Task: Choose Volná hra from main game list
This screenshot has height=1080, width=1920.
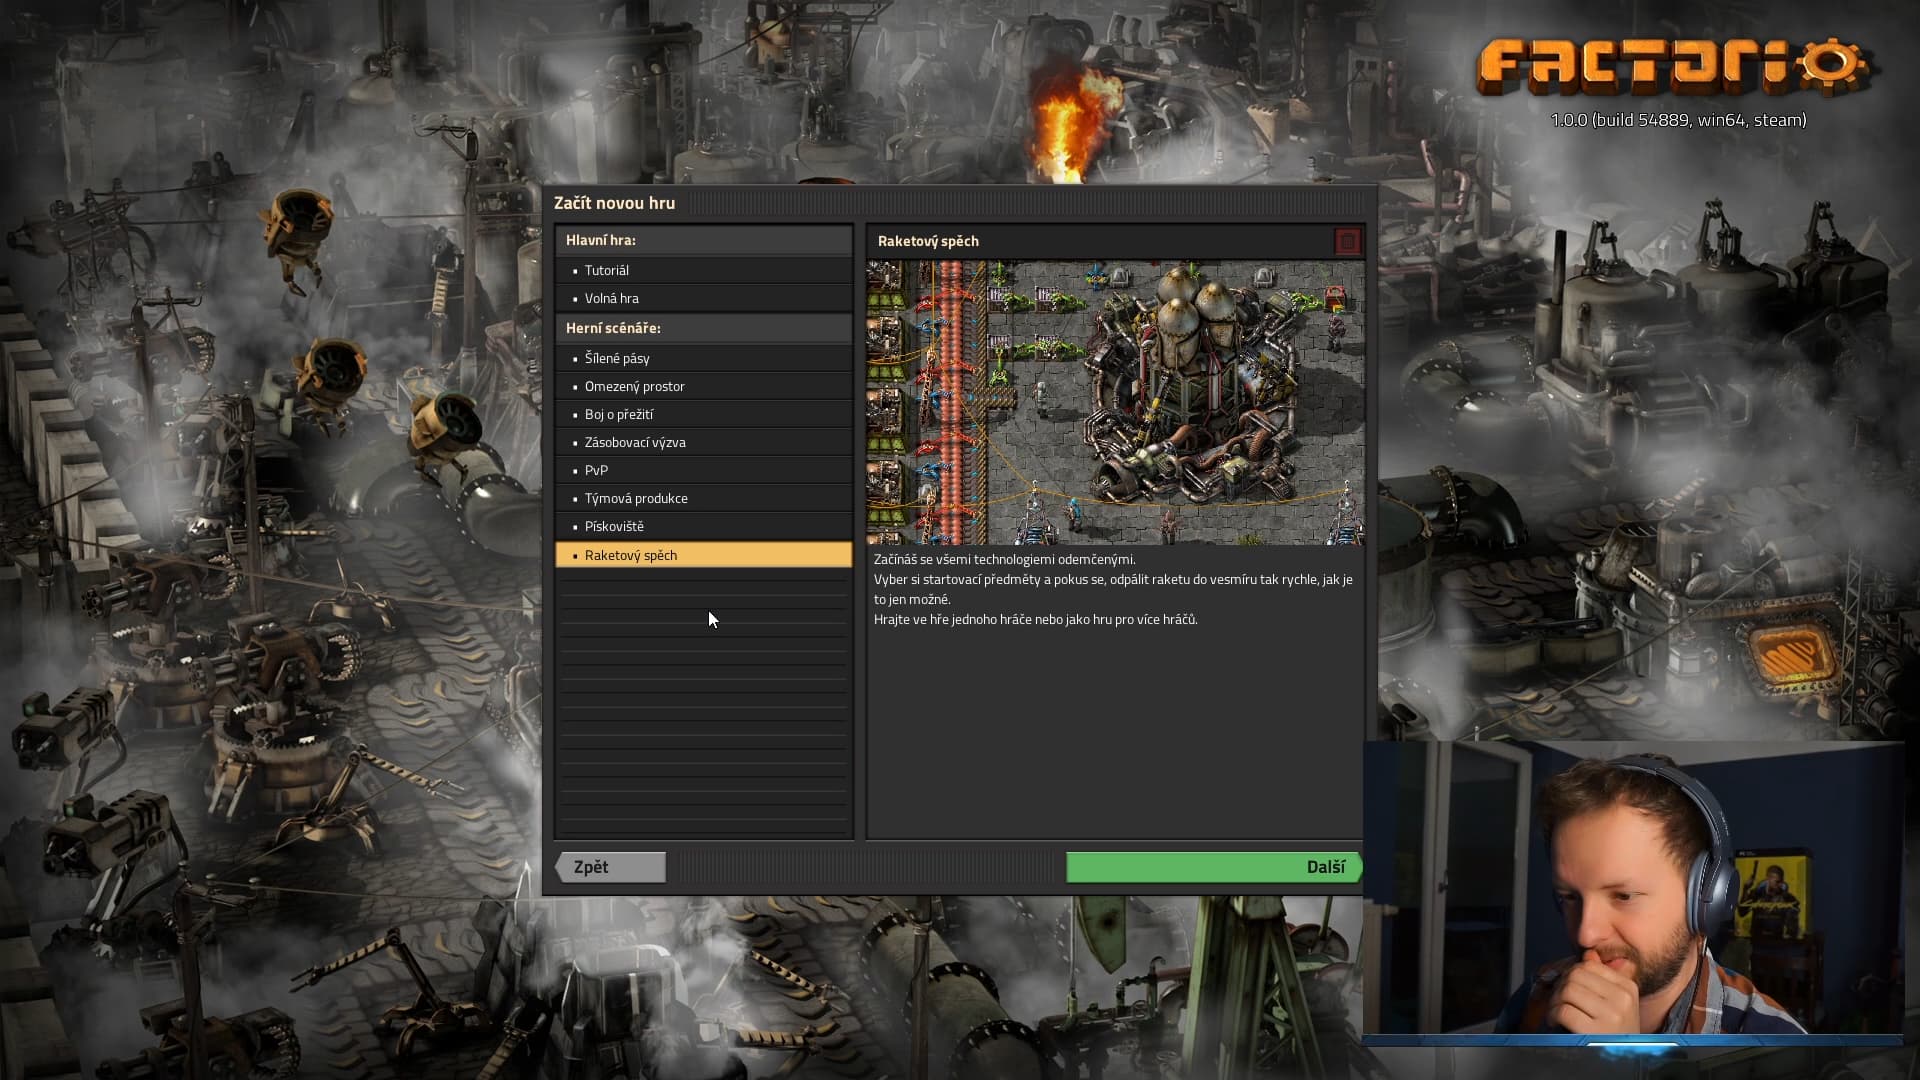Action: pos(703,298)
